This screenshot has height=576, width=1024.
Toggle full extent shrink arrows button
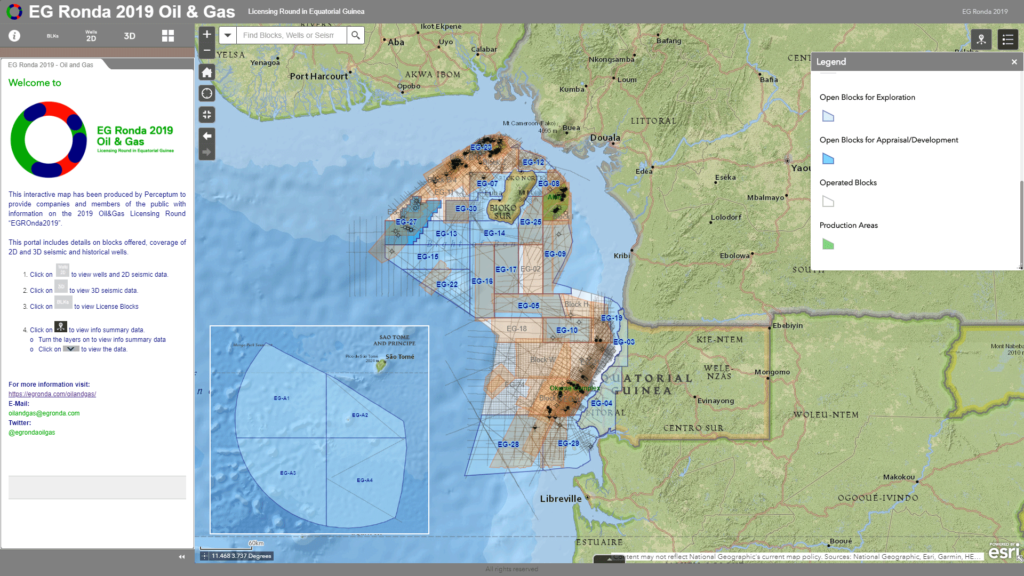pos(207,114)
